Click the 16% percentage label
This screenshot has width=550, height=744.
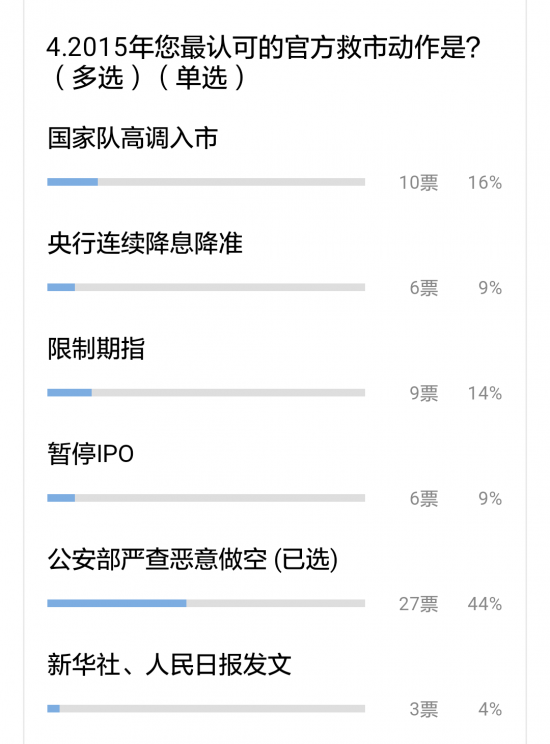point(485,183)
